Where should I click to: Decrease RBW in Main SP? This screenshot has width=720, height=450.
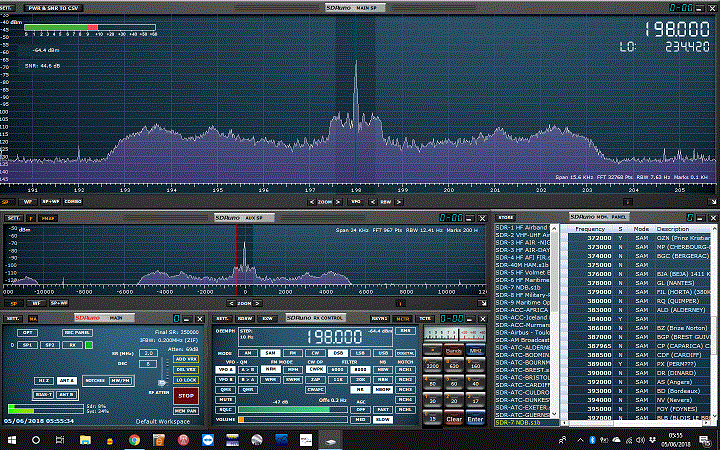click(372, 202)
